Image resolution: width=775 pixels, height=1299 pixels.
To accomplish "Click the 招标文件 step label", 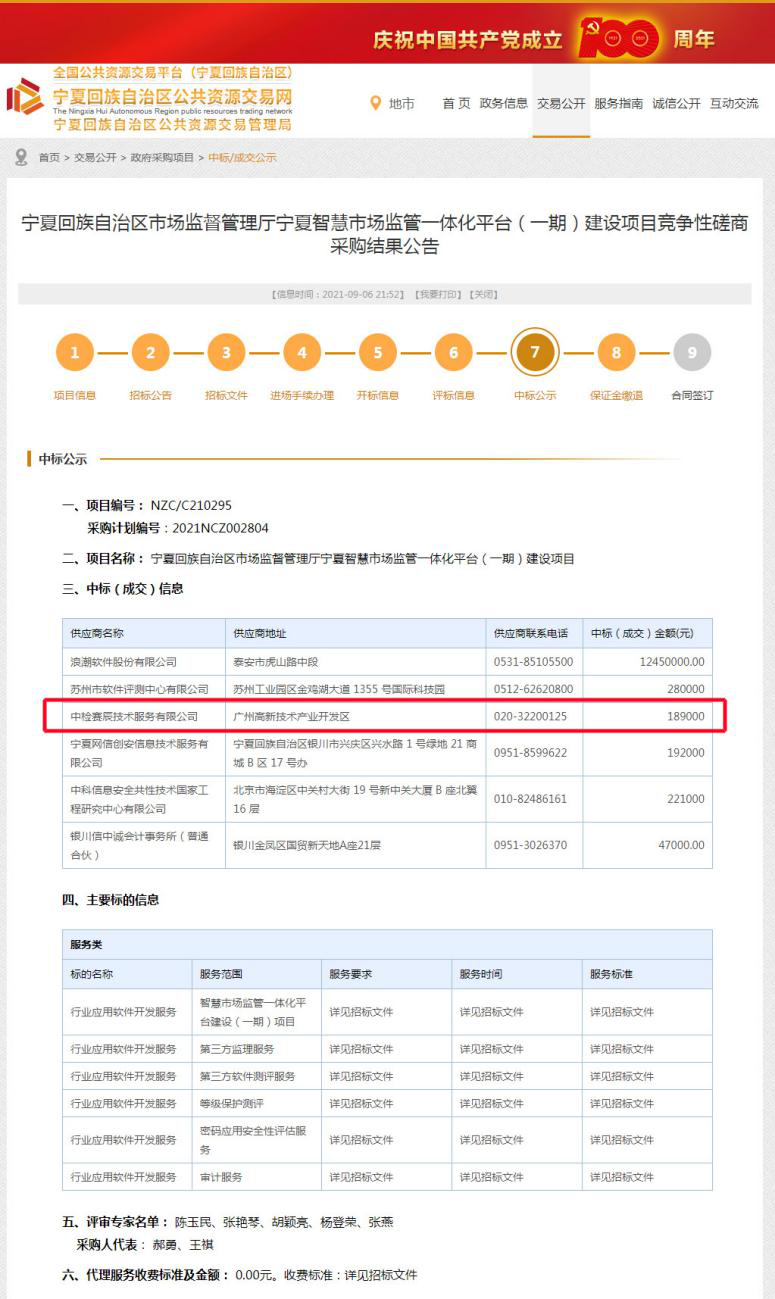I will click(226, 396).
